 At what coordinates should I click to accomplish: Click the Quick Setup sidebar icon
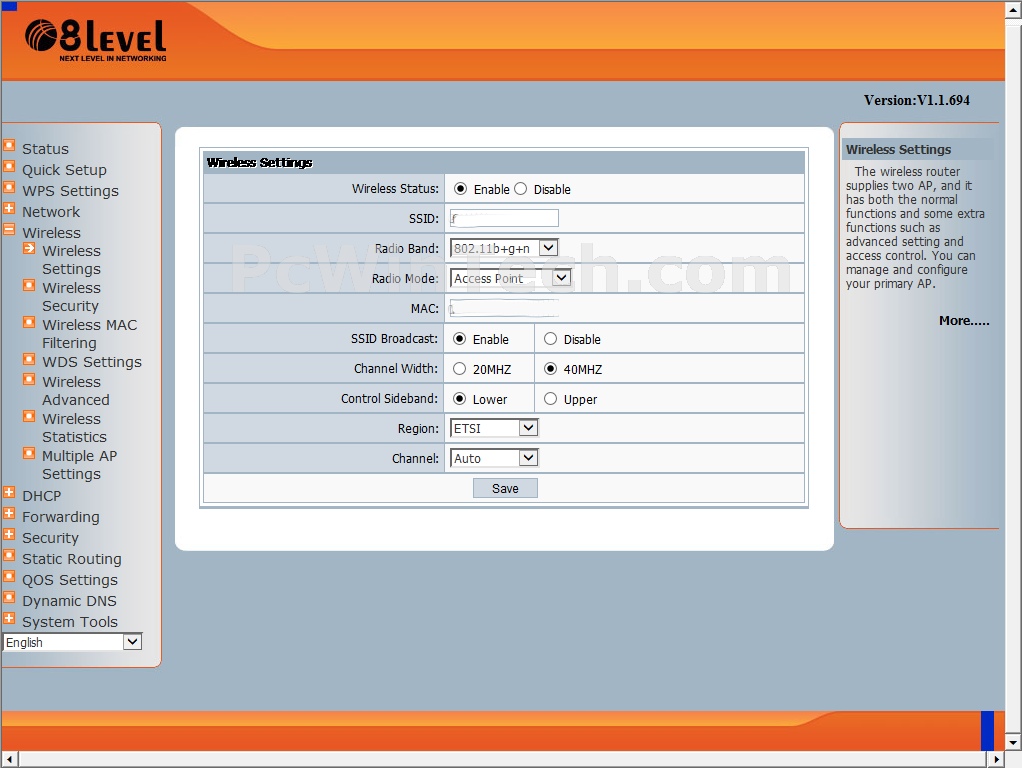(x=9, y=167)
